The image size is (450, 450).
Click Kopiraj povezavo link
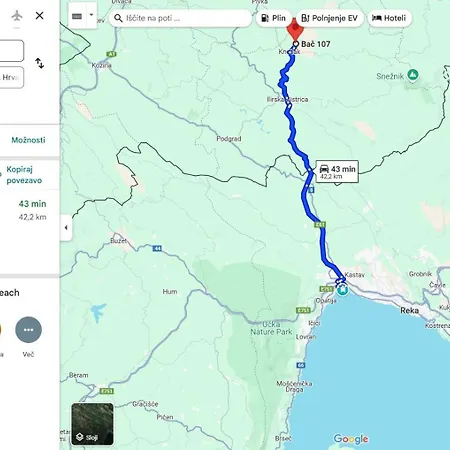tap(24, 175)
